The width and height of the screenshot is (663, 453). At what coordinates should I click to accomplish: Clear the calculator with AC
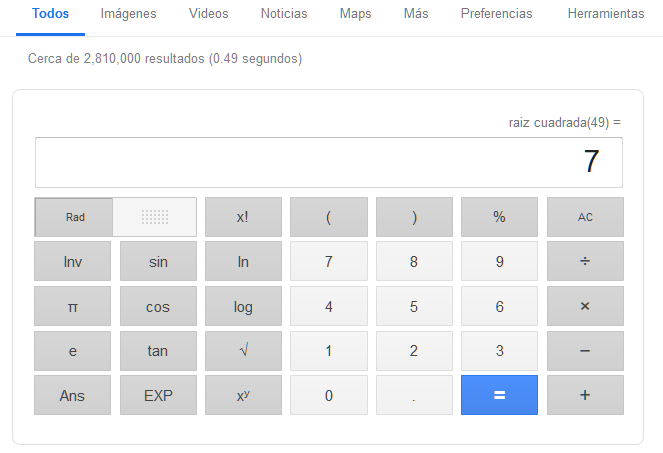585,217
